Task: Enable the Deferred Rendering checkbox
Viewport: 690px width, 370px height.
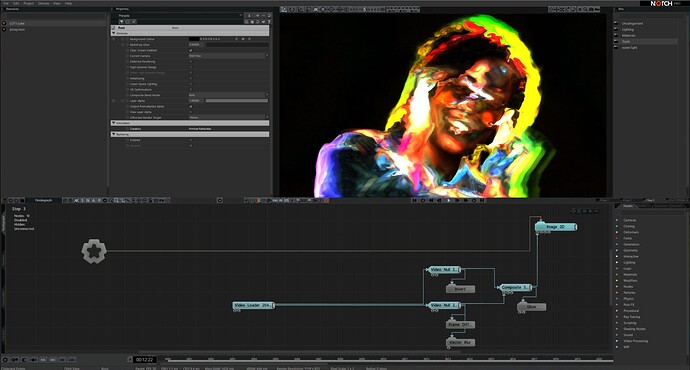Action: 191,62
